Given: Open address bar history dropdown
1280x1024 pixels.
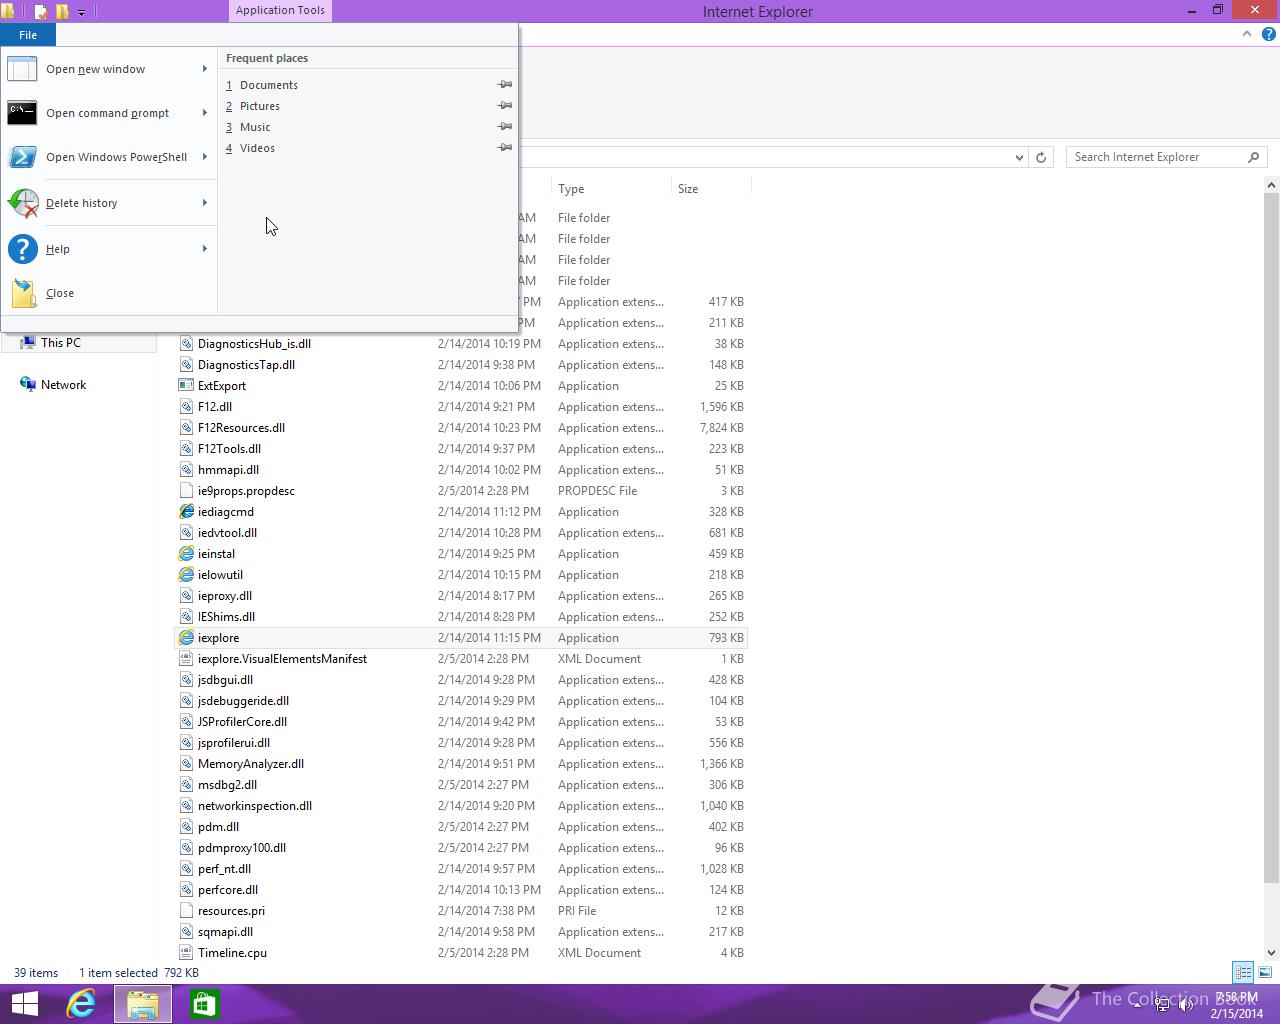Looking at the screenshot, I should [1019, 157].
